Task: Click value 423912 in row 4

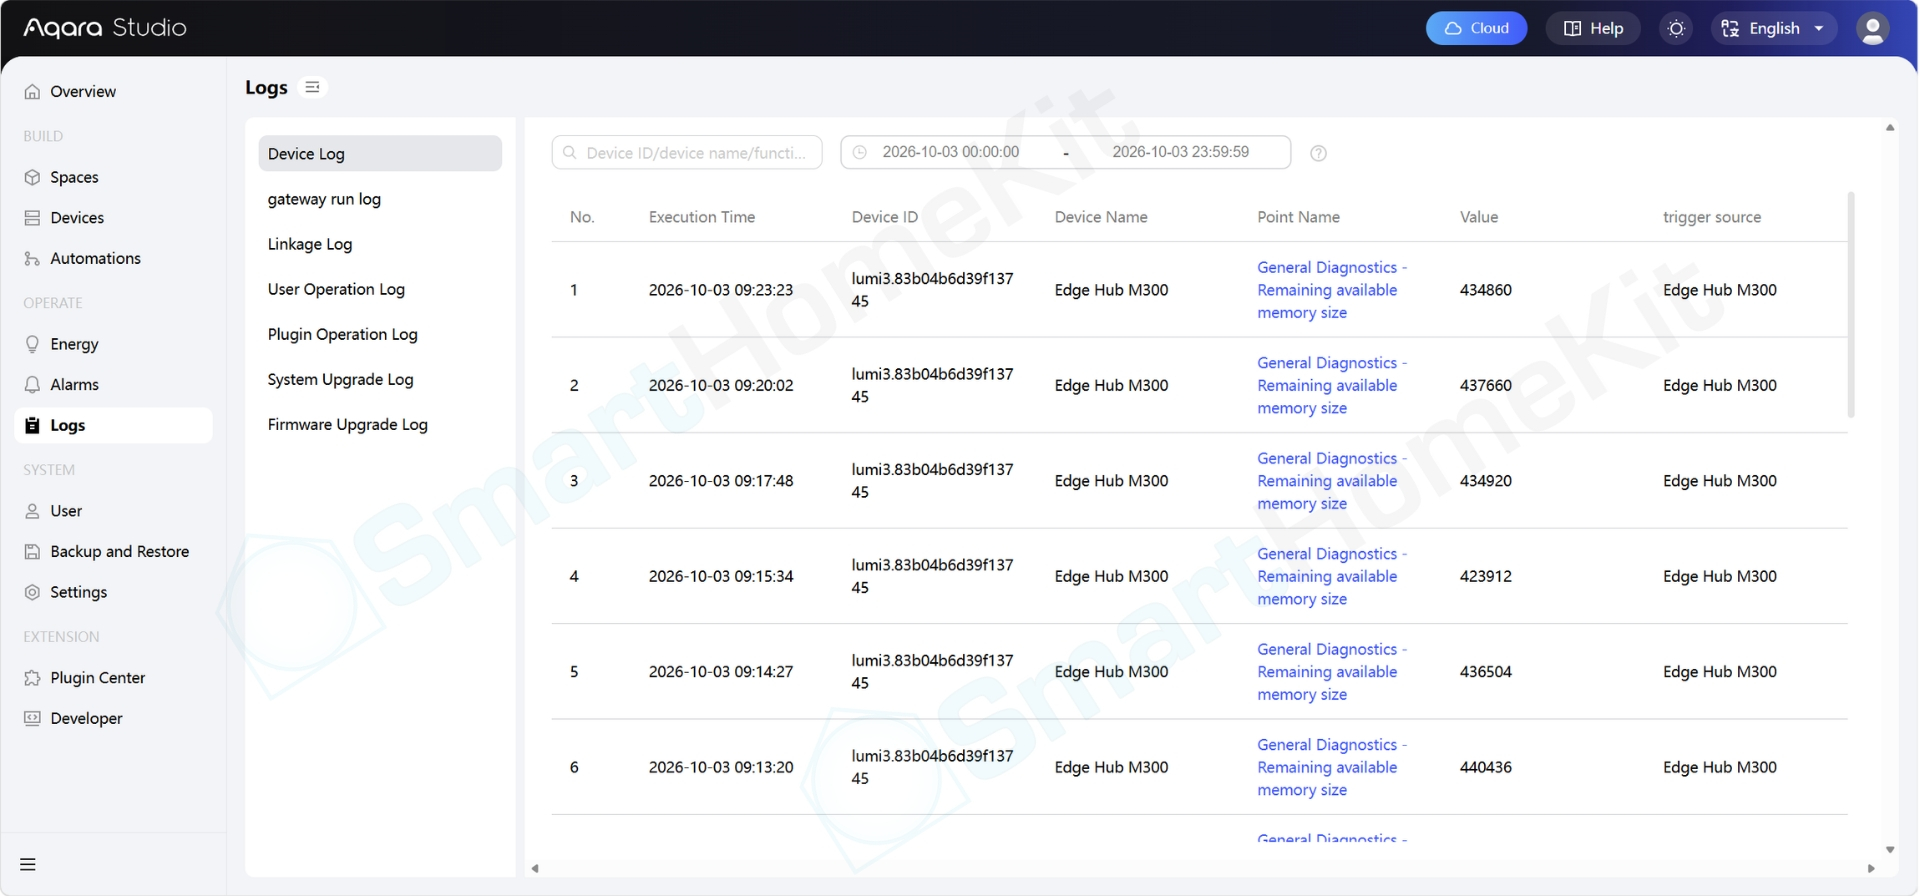Action: point(1486,576)
